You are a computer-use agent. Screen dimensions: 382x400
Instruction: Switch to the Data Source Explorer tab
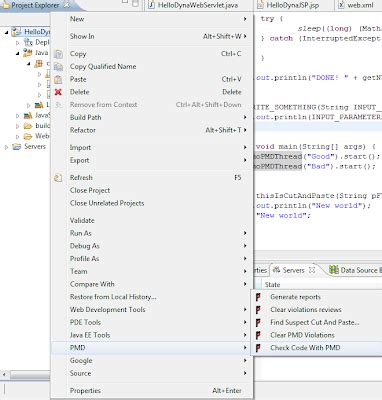355,270
